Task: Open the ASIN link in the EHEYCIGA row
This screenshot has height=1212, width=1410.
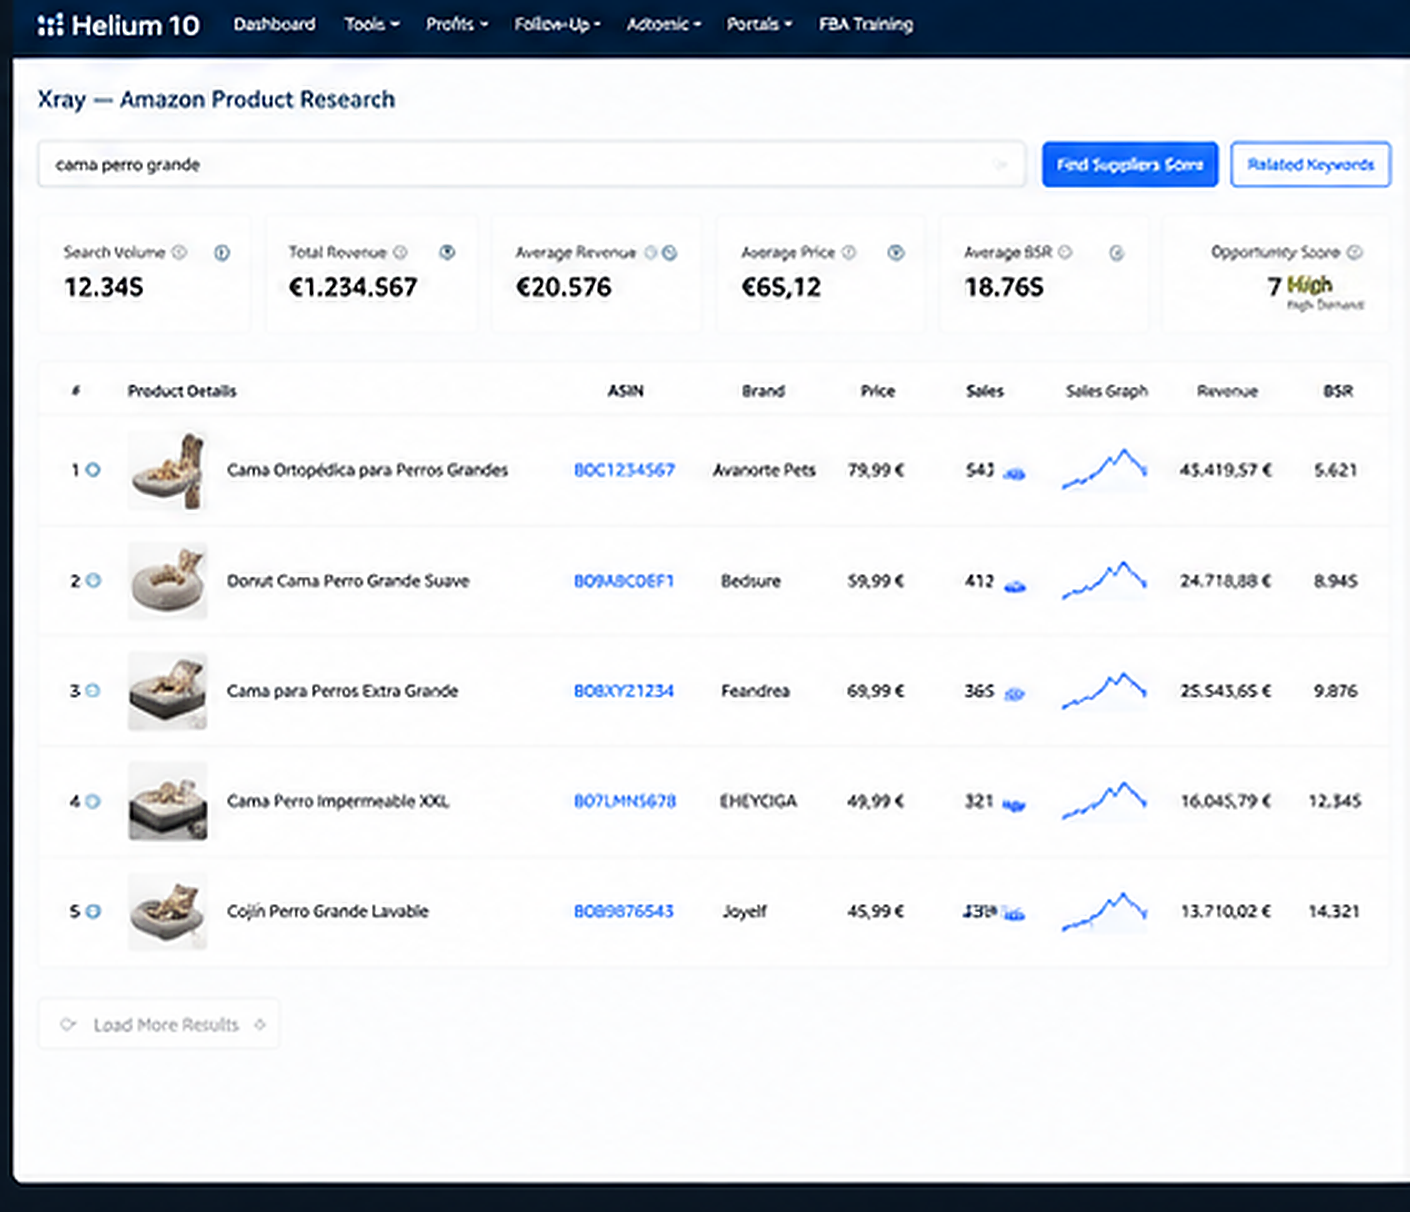Action: click(x=625, y=801)
